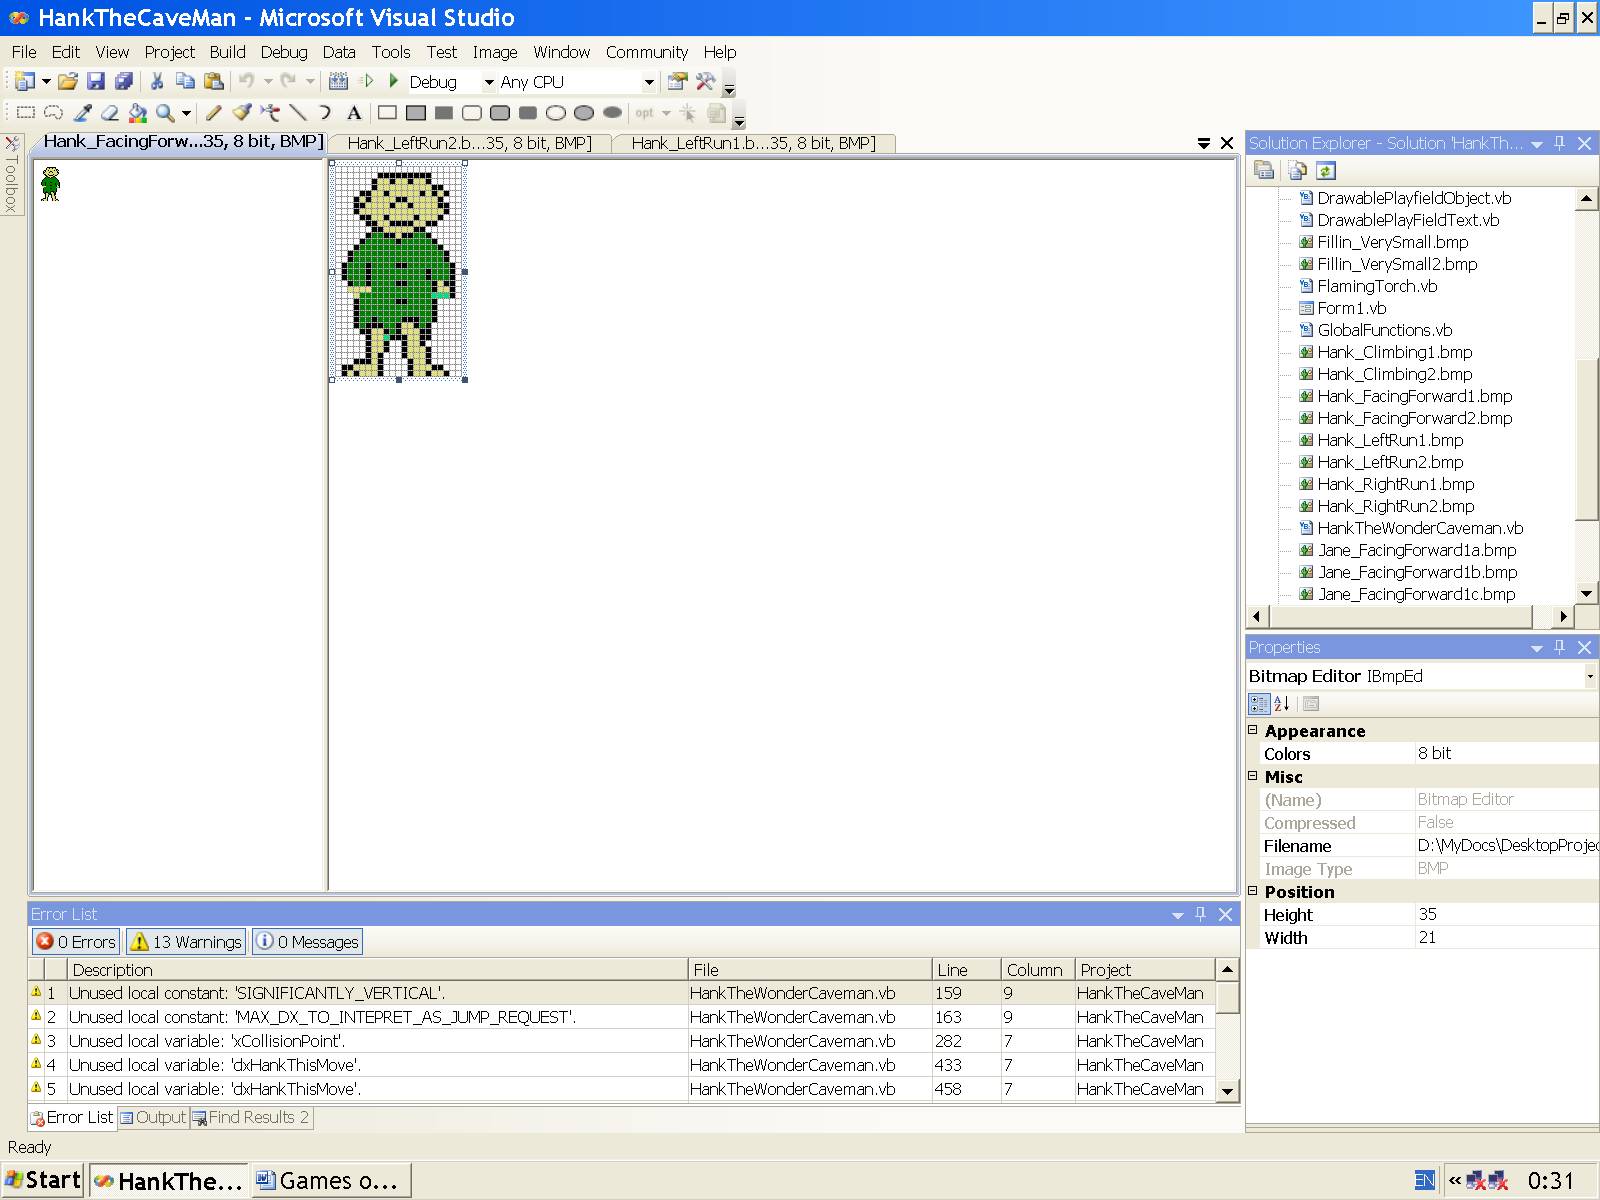Toggle the 0 Errors filter
The image size is (1600, 1200).
coord(77,941)
